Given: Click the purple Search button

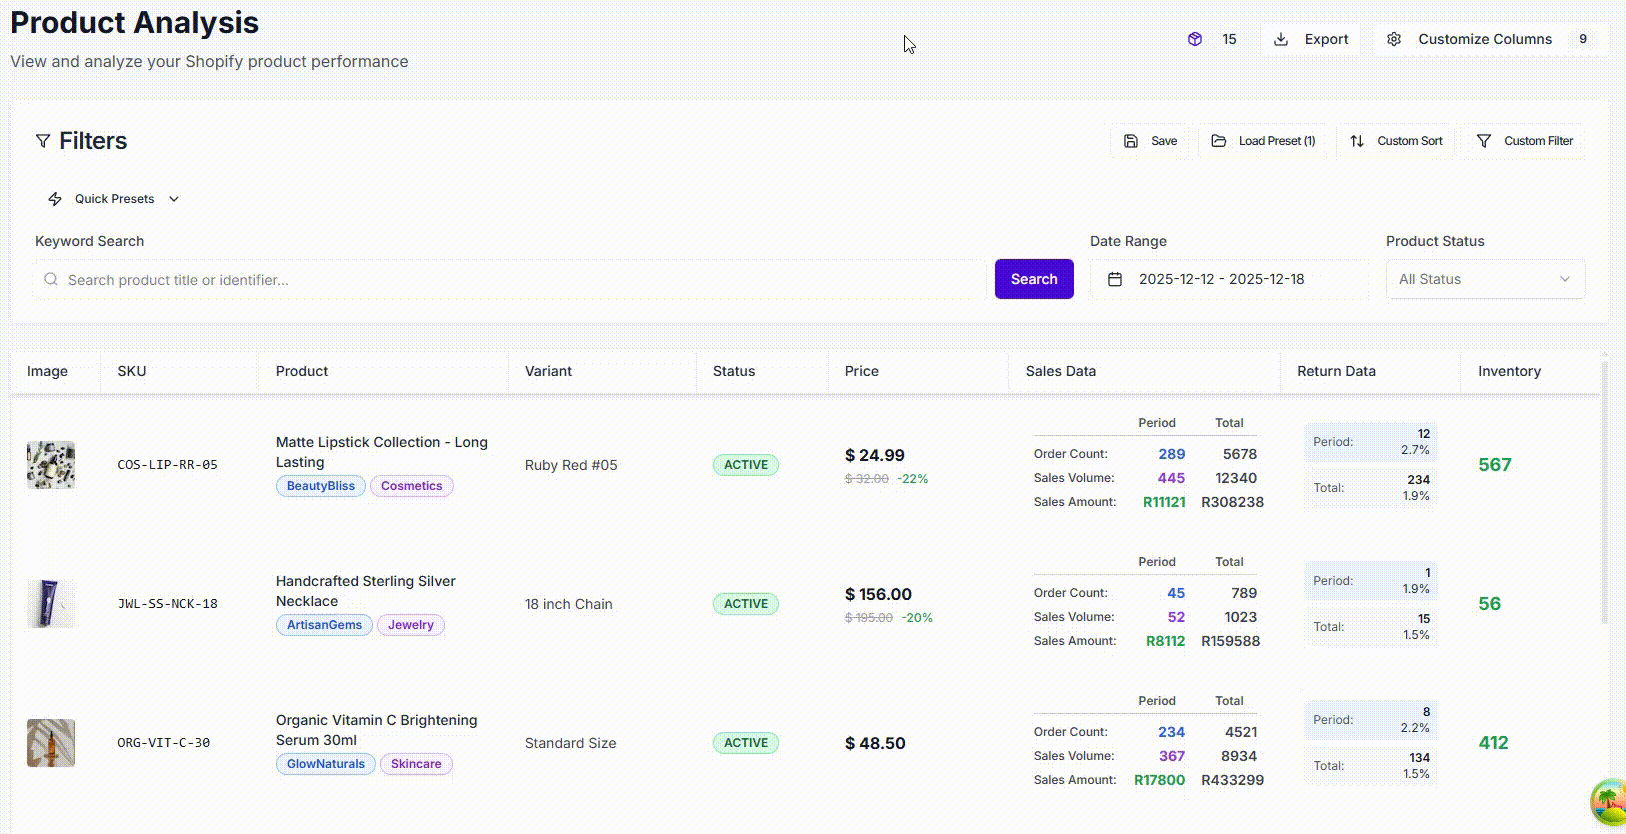Looking at the screenshot, I should 1034,279.
